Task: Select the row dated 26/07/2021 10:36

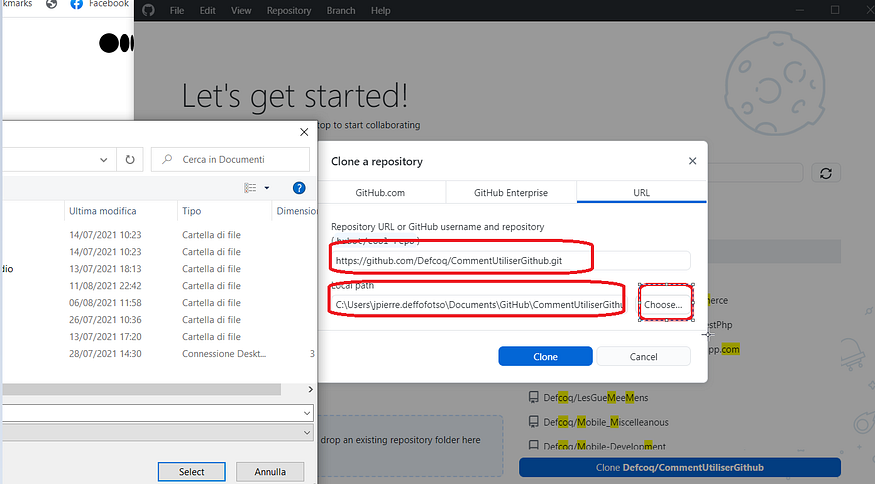Action: click(x=160, y=320)
